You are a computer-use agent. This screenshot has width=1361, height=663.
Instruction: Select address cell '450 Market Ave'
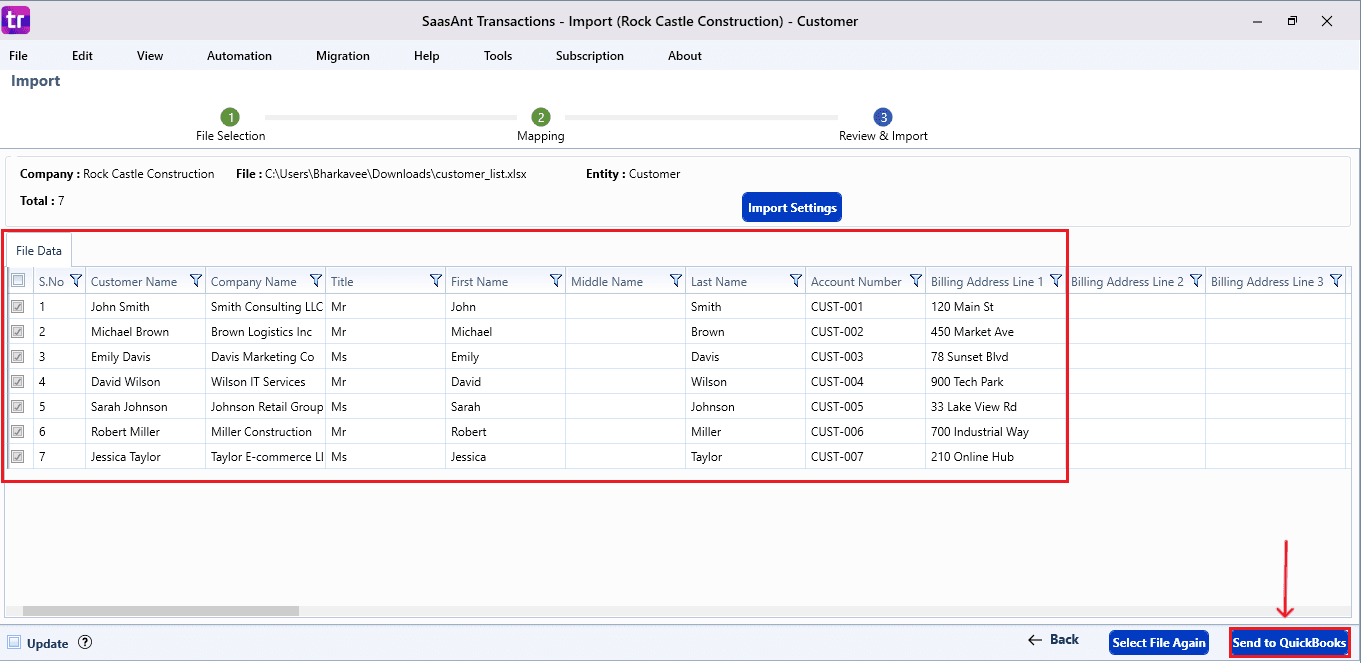(x=996, y=332)
